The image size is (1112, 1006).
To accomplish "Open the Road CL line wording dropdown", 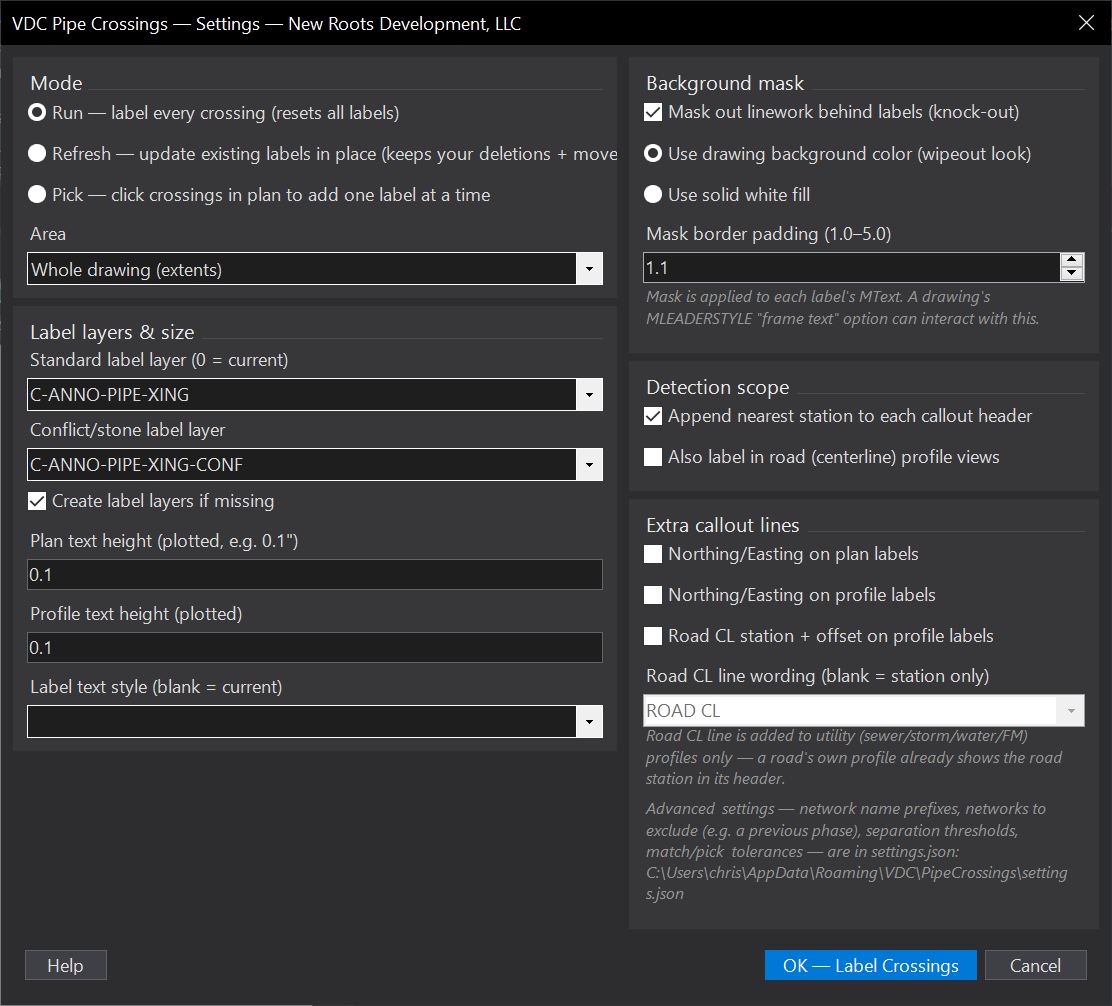I will coord(864,710).
